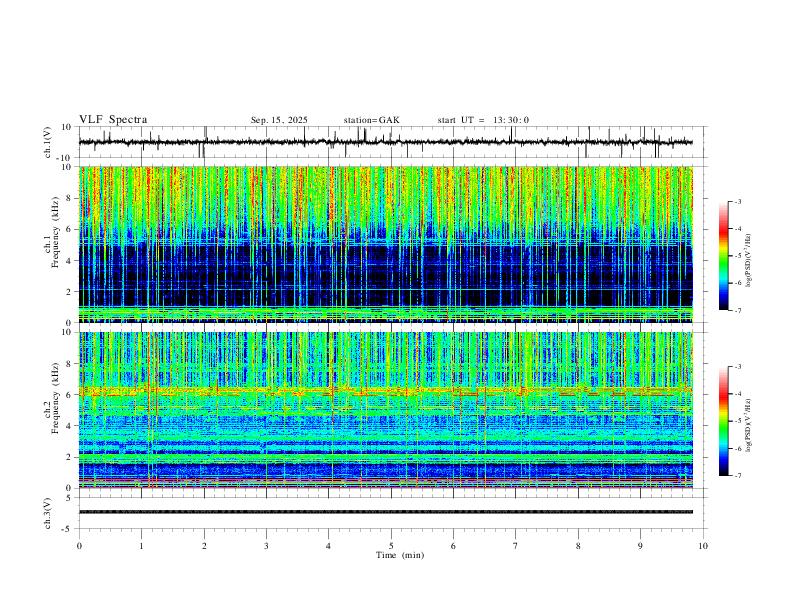This screenshot has height=612, width=792.
Task: Click the 'VLF Spectra' title text
Action: 113,120
